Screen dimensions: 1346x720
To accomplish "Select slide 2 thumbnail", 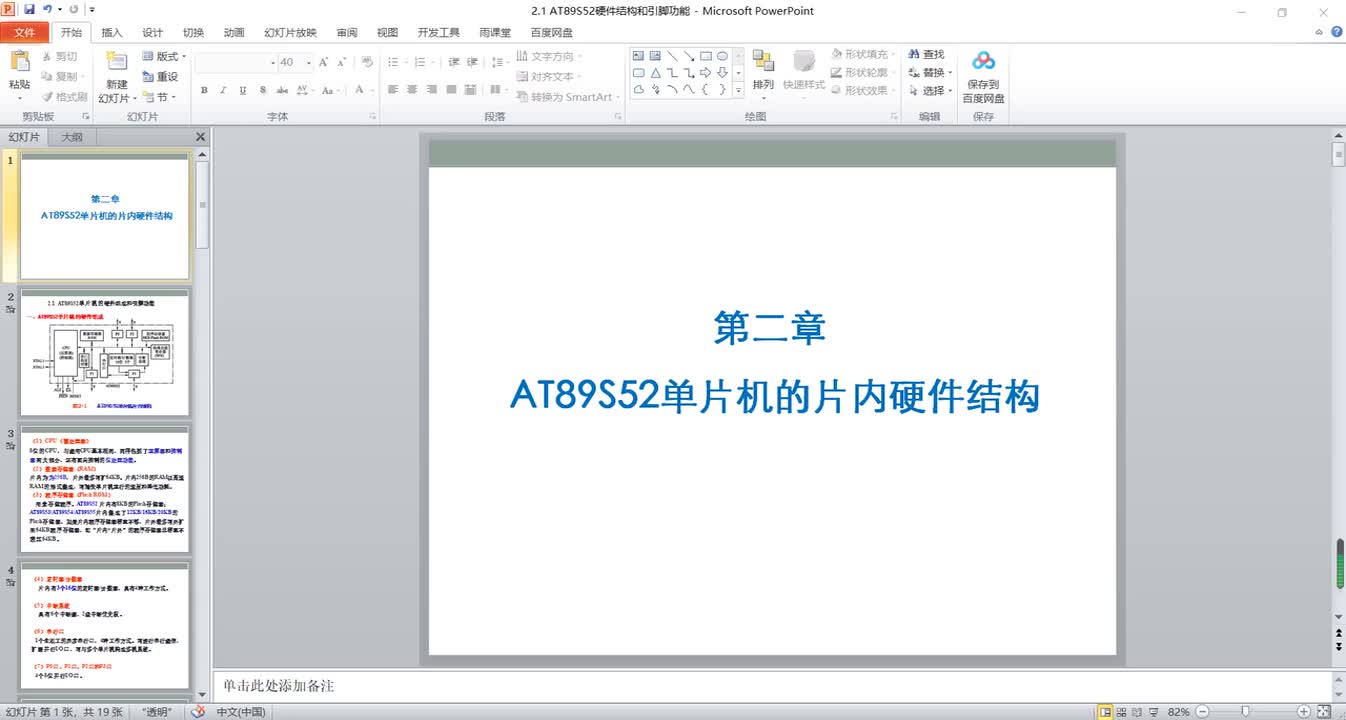I will (105, 354).
